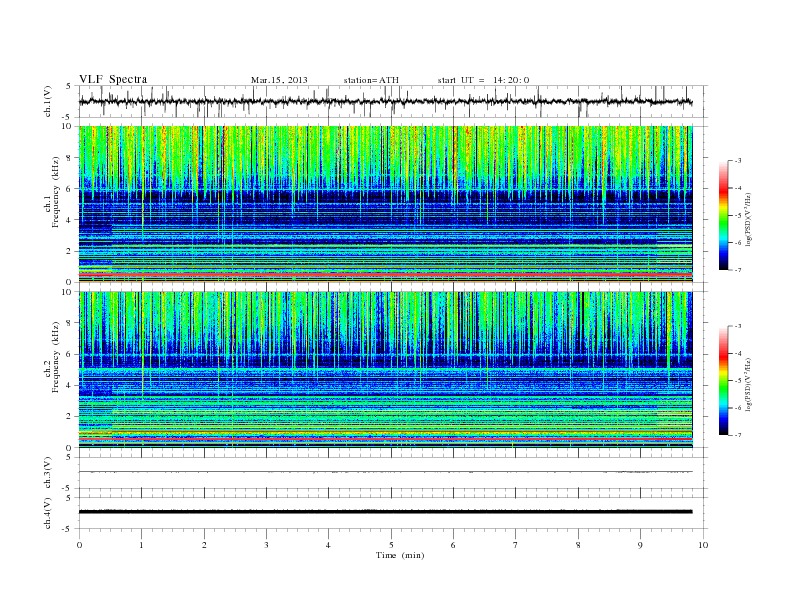792x612 pixels.
Task: Click the "Time (min)" axis label
Action: pyautogui.click(x=400, y=555)
